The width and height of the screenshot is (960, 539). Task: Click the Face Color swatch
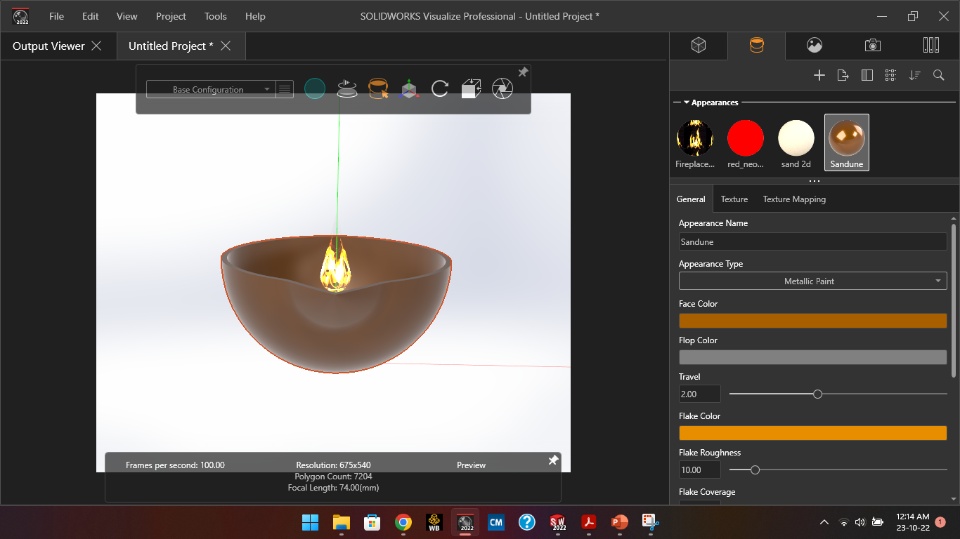point(811,321)
